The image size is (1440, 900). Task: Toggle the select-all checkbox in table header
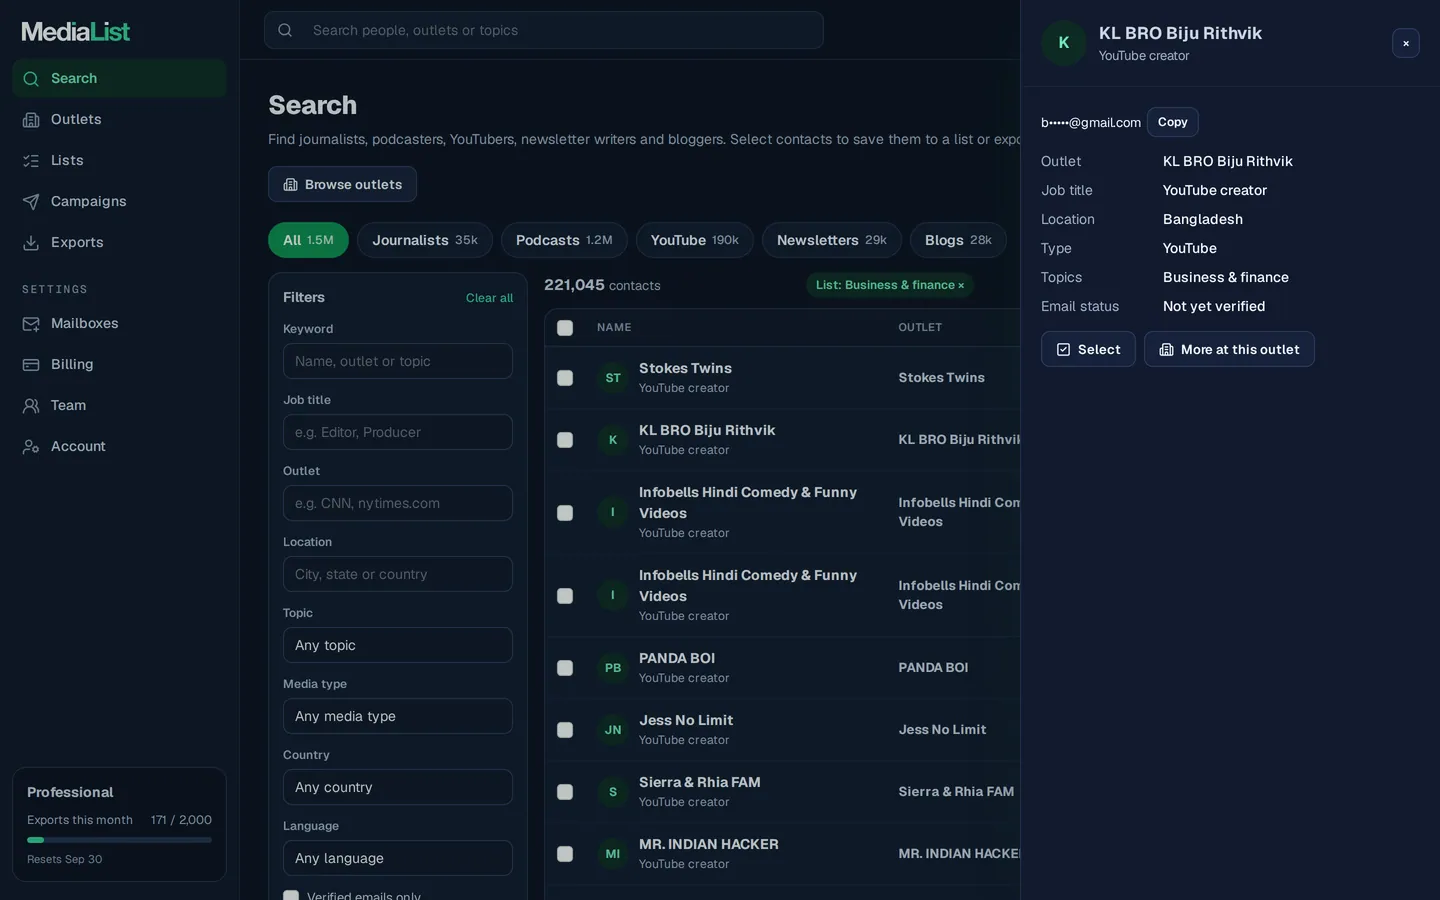click(x=565, y=328)
